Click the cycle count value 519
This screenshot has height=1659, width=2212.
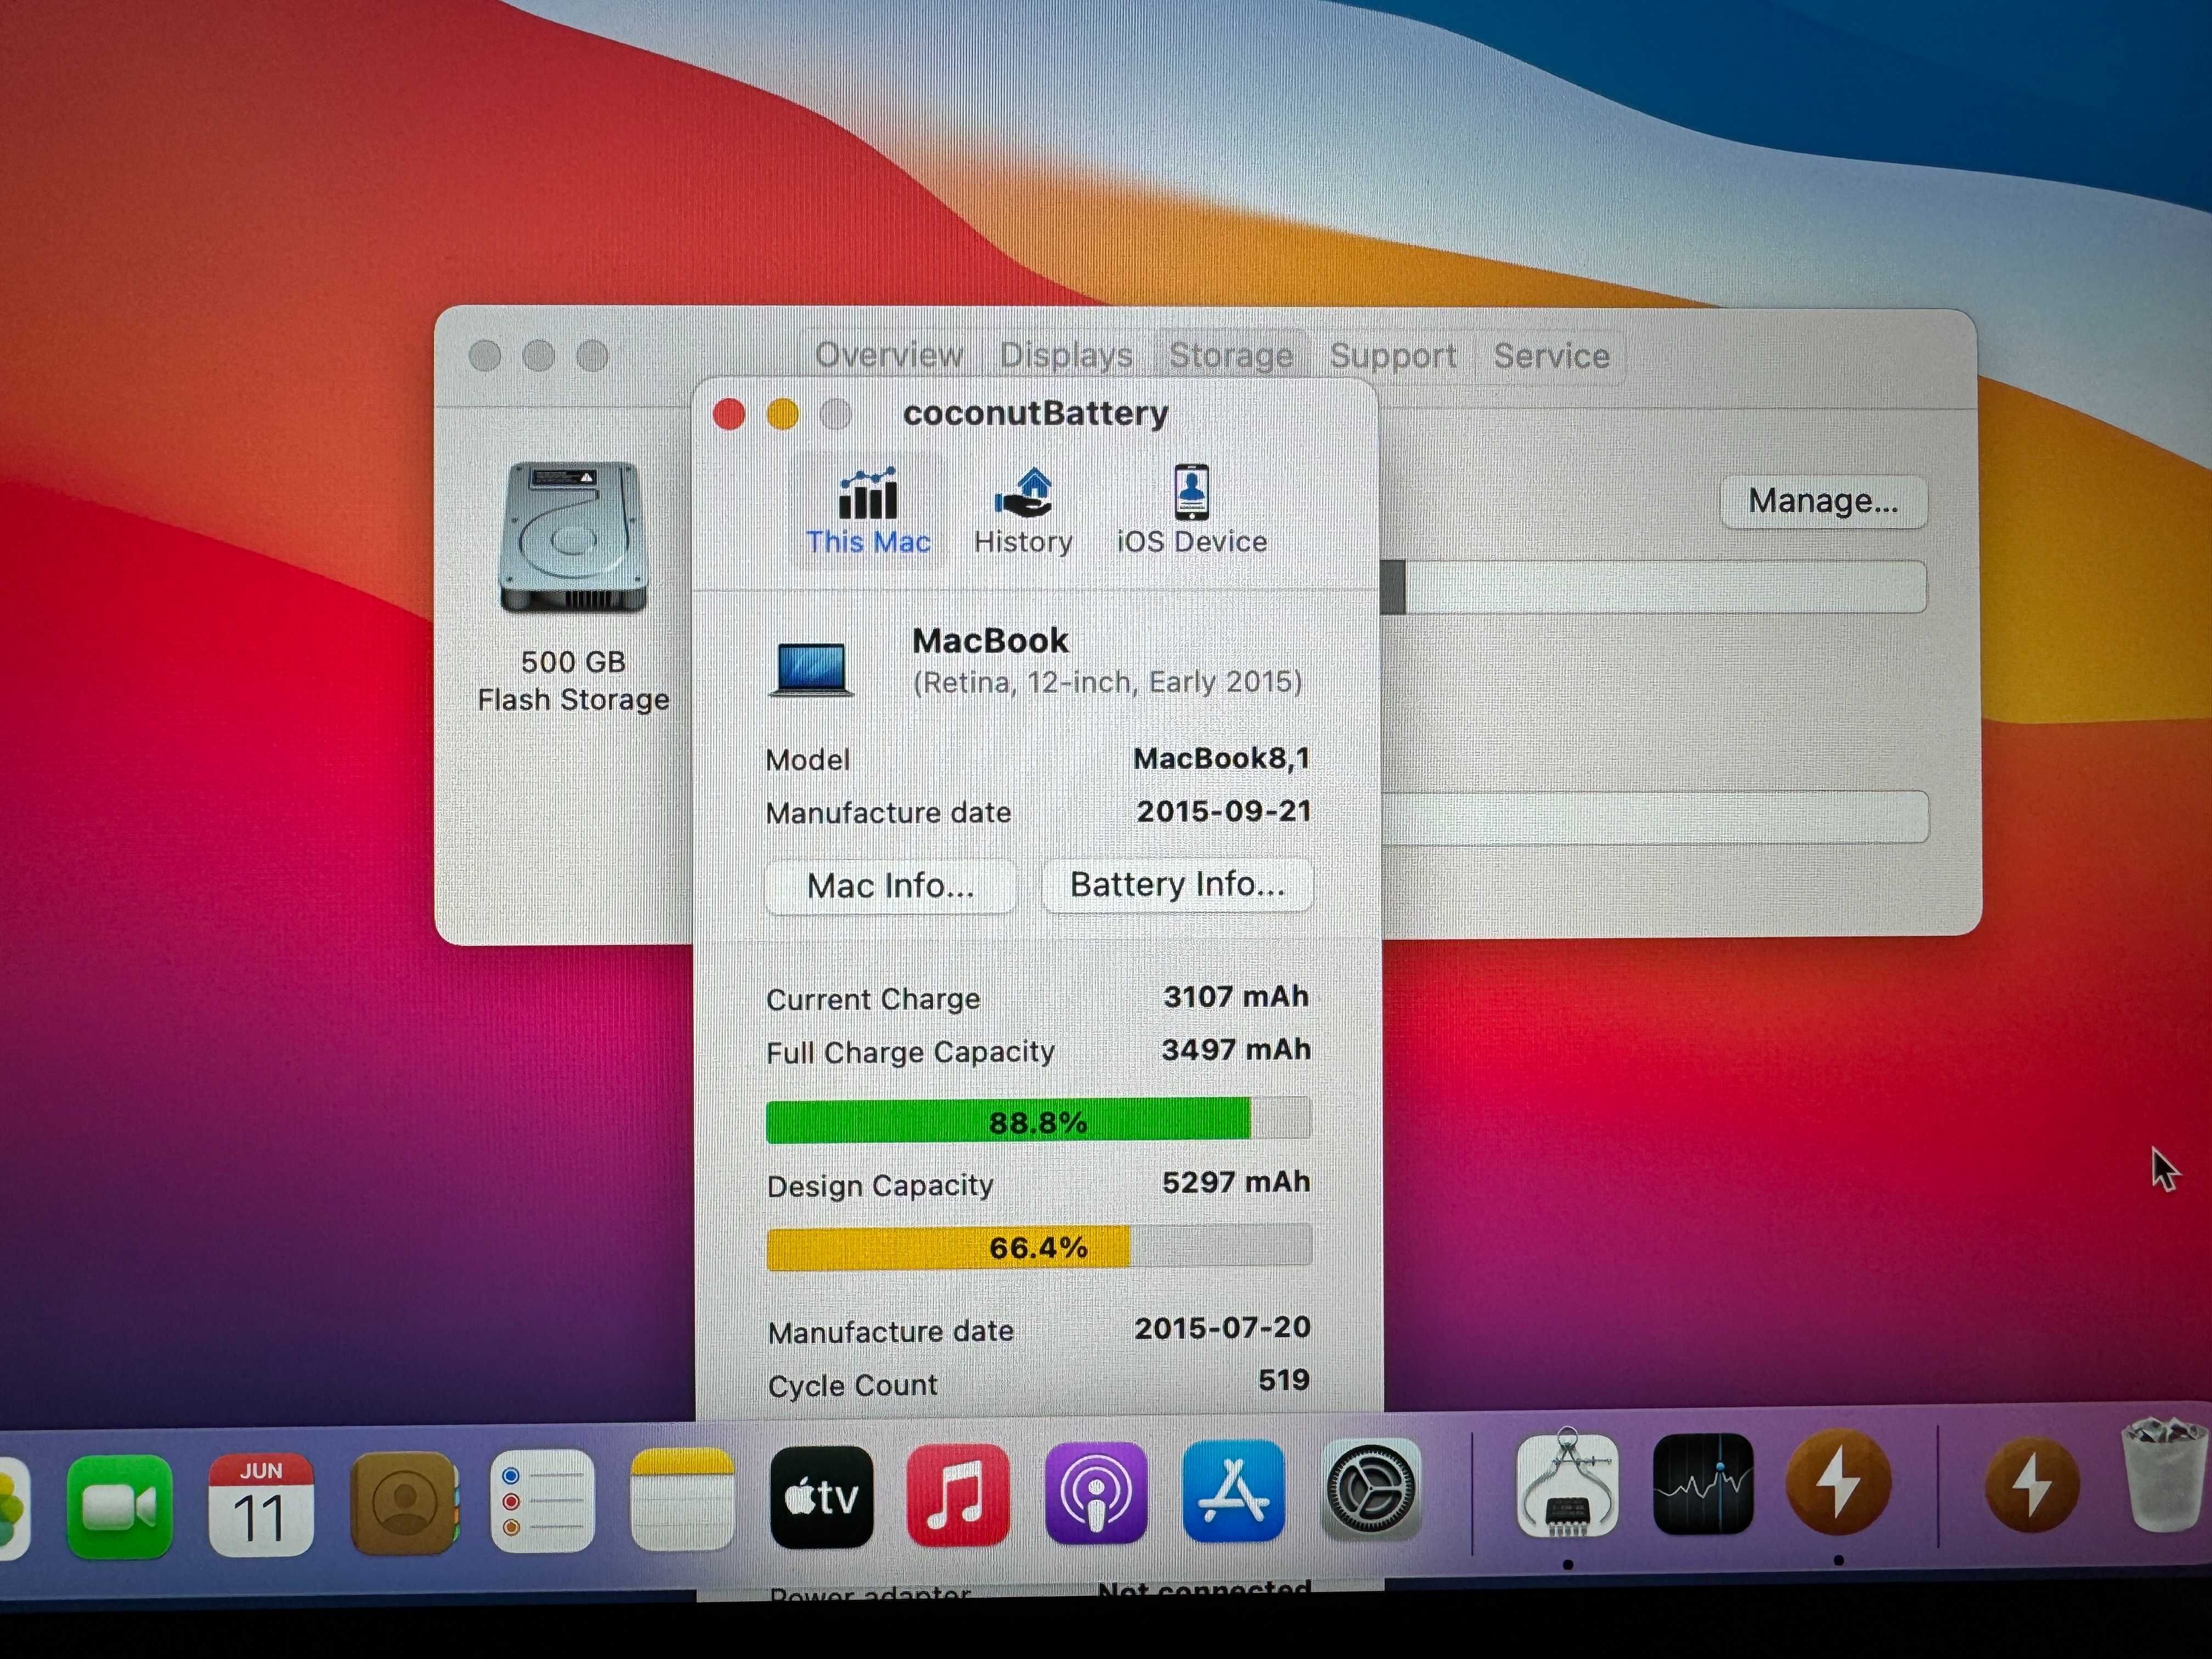click(1284, 1380)
